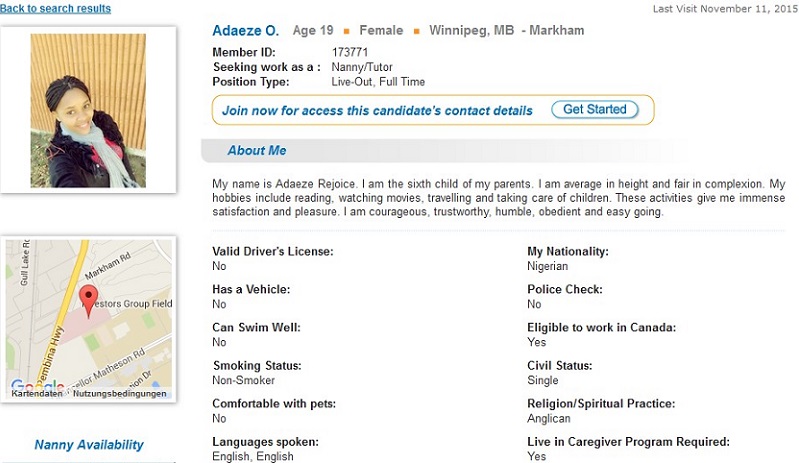Click the orange bullet before Female
The width and height of the screenshot is (799, 463).
pyautogui.click(x=347, y=32)
